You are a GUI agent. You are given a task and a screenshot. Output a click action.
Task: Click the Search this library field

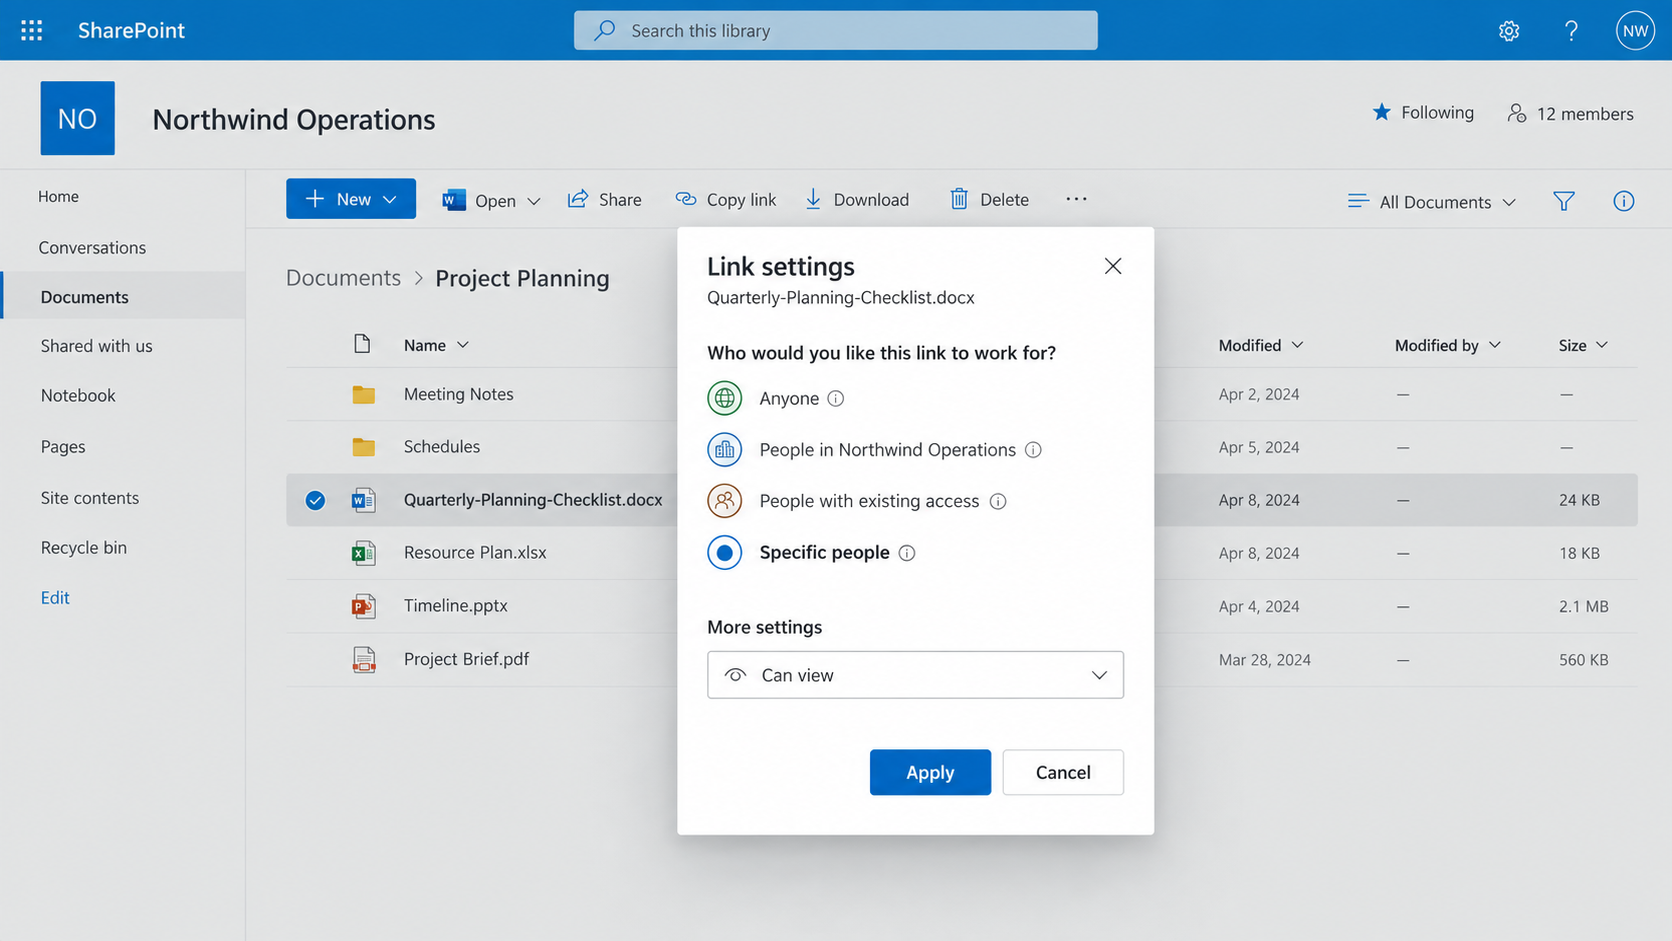[835, 30]
